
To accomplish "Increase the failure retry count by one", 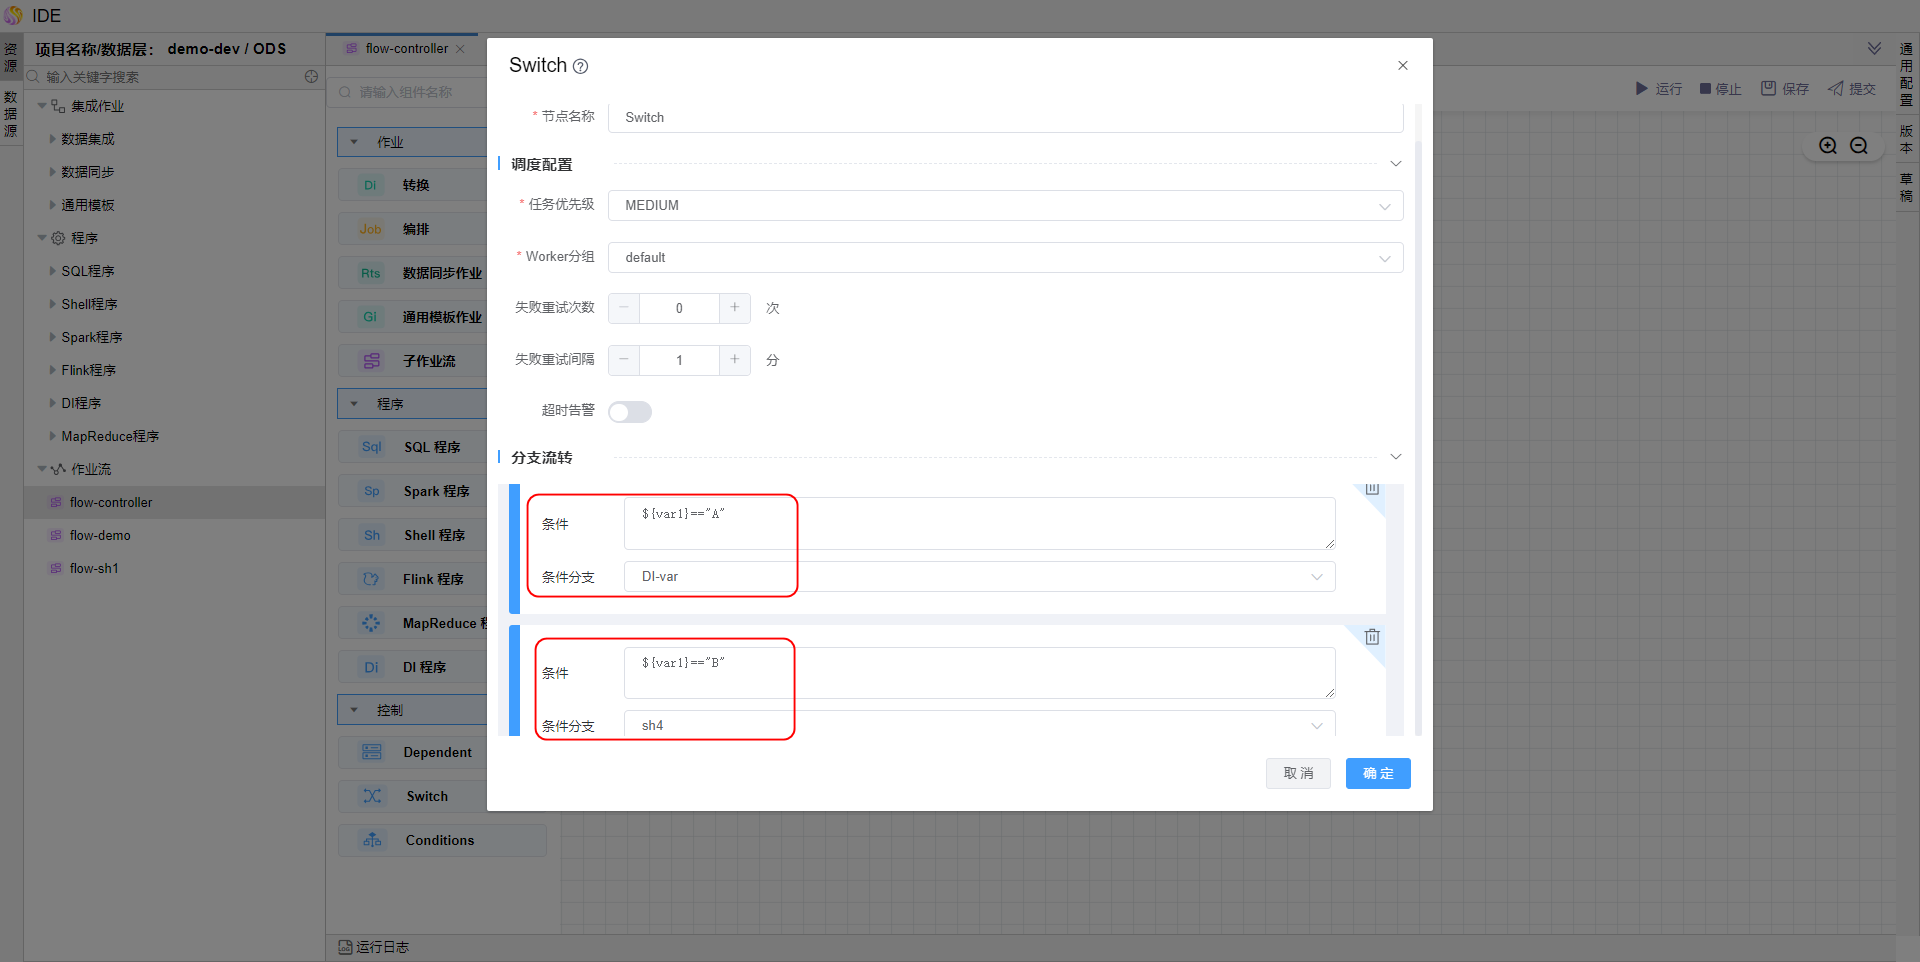I will click(734, 308).
